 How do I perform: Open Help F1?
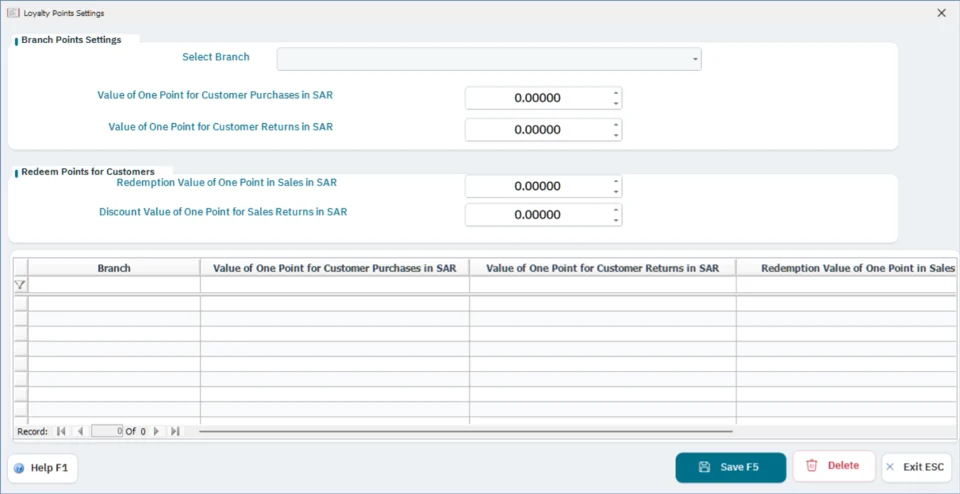pyautogui.click(x=42, y=468)
